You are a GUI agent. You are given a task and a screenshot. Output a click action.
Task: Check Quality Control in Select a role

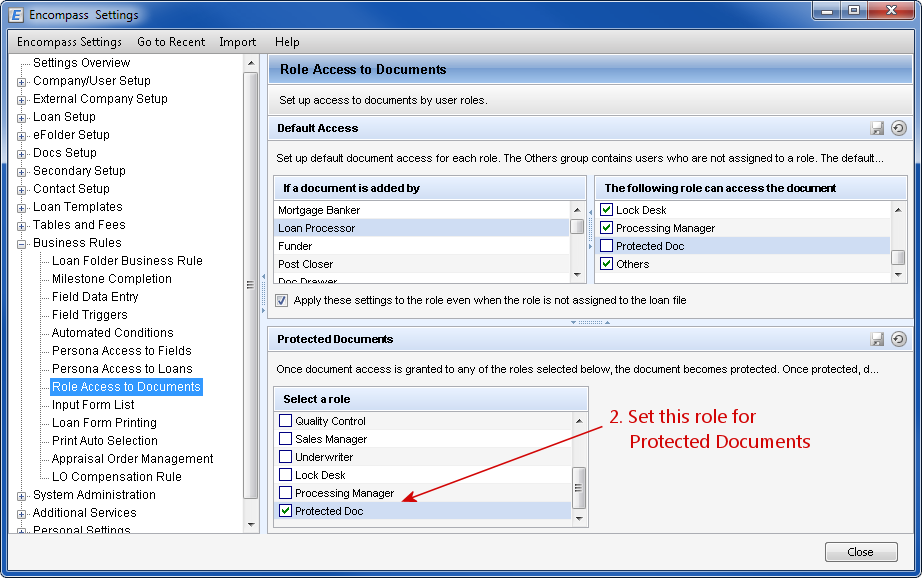[x=285, y=421]
